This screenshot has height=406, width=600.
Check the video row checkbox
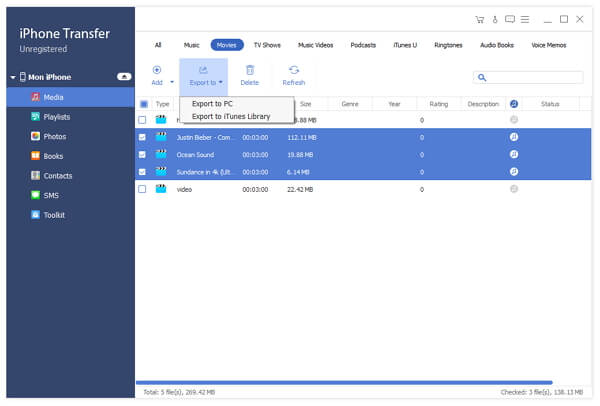click(x=142, y=189)
